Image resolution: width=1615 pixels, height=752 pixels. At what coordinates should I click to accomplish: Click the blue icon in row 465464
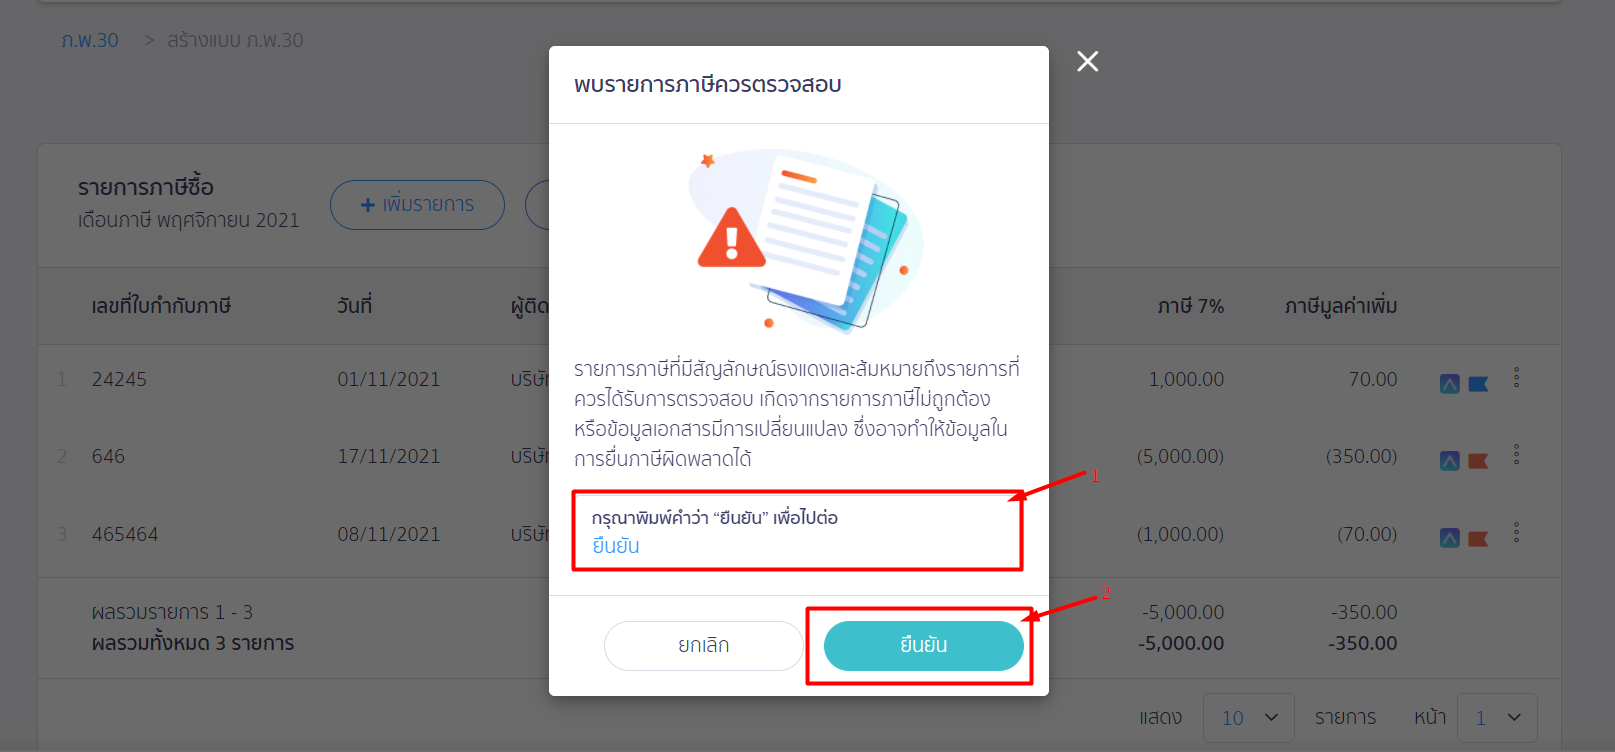1449,538
